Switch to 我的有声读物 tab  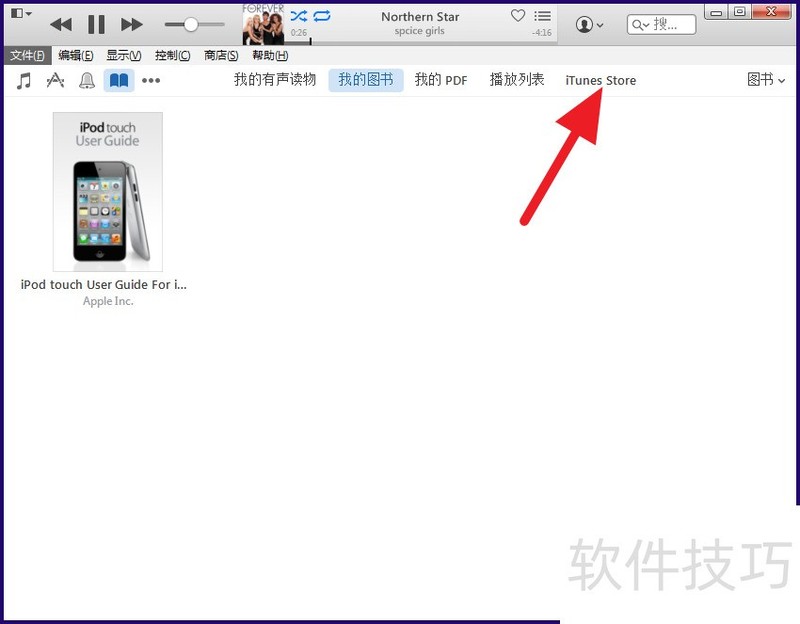click(275, 80)
